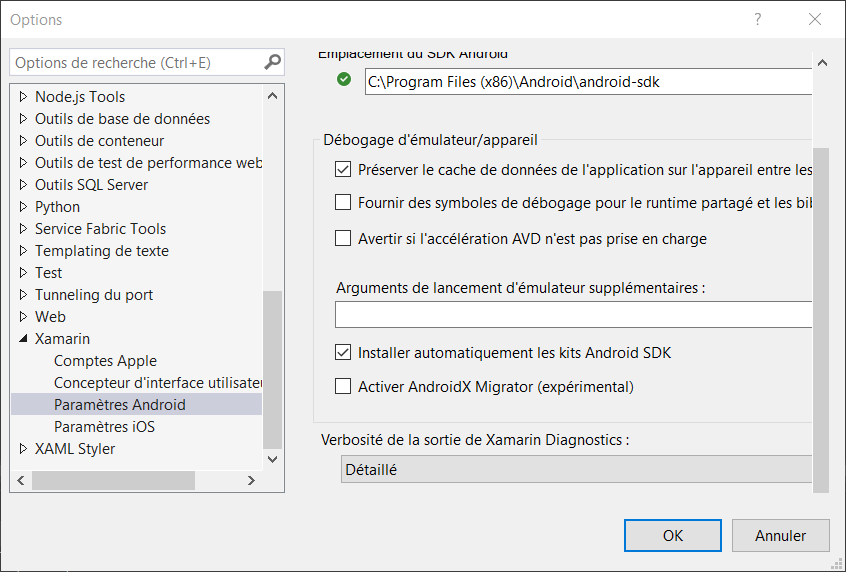Disable preserving application data cache checkbox

343,170
